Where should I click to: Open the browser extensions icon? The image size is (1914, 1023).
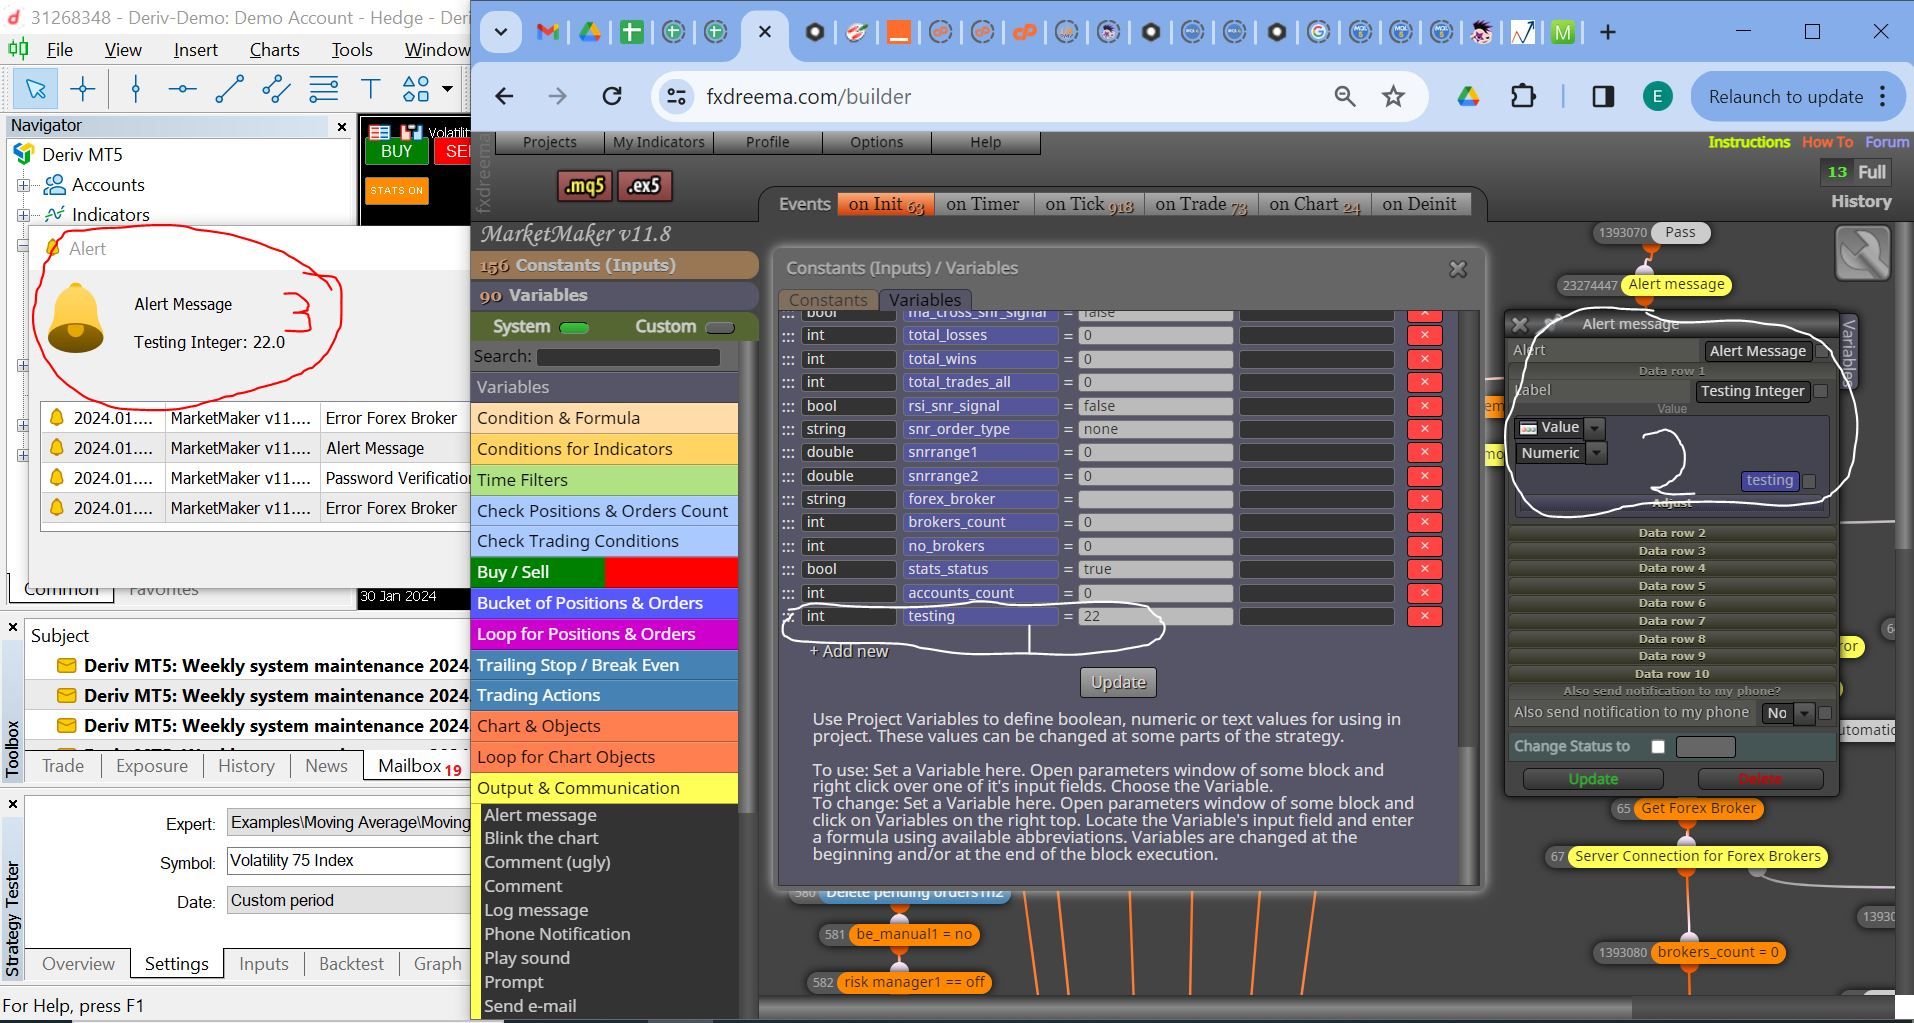click(x=1522, y=96)
